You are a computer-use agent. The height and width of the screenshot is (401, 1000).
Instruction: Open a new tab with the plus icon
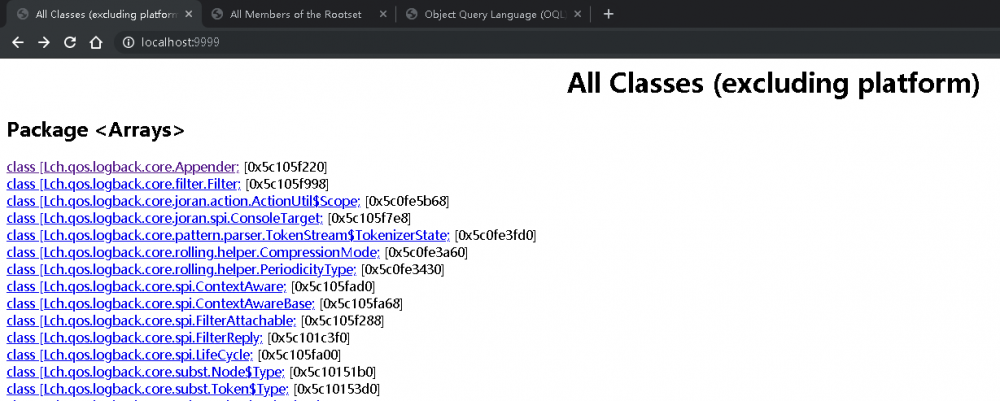pyautogui.click(x=608, y=14)
